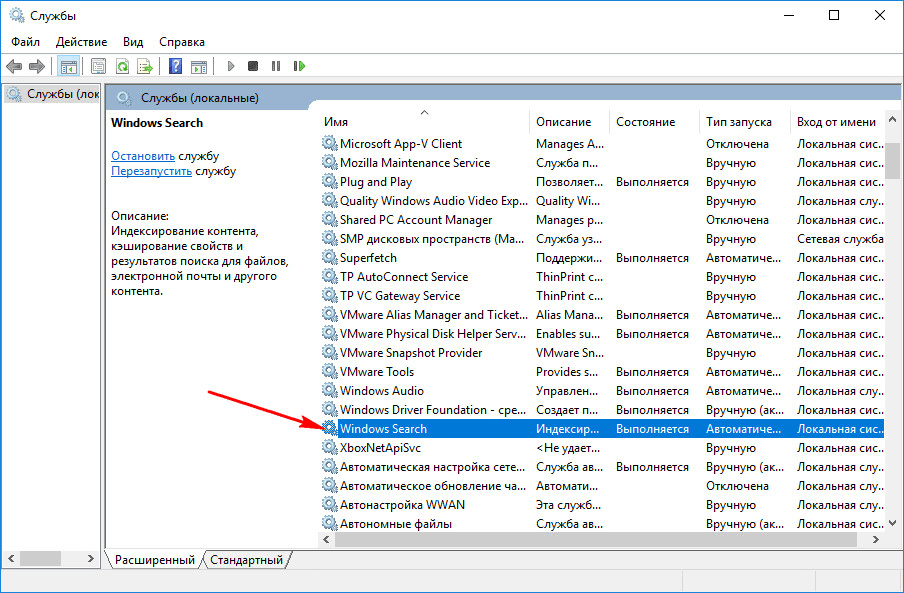Click the Остановить service link
This screenshot has width=904, height=593.
(143, 156)
